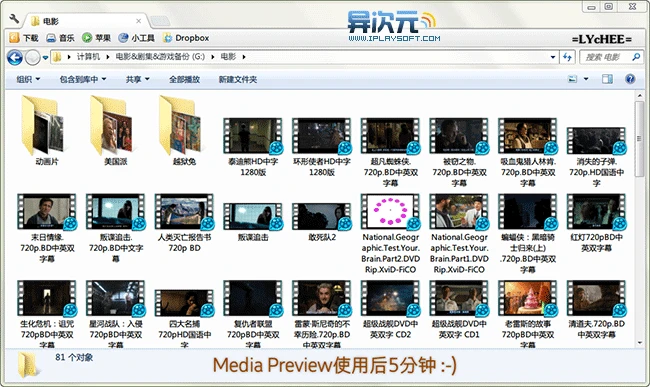
Task: Click the wrench settings icon
Action: [14, 19]
